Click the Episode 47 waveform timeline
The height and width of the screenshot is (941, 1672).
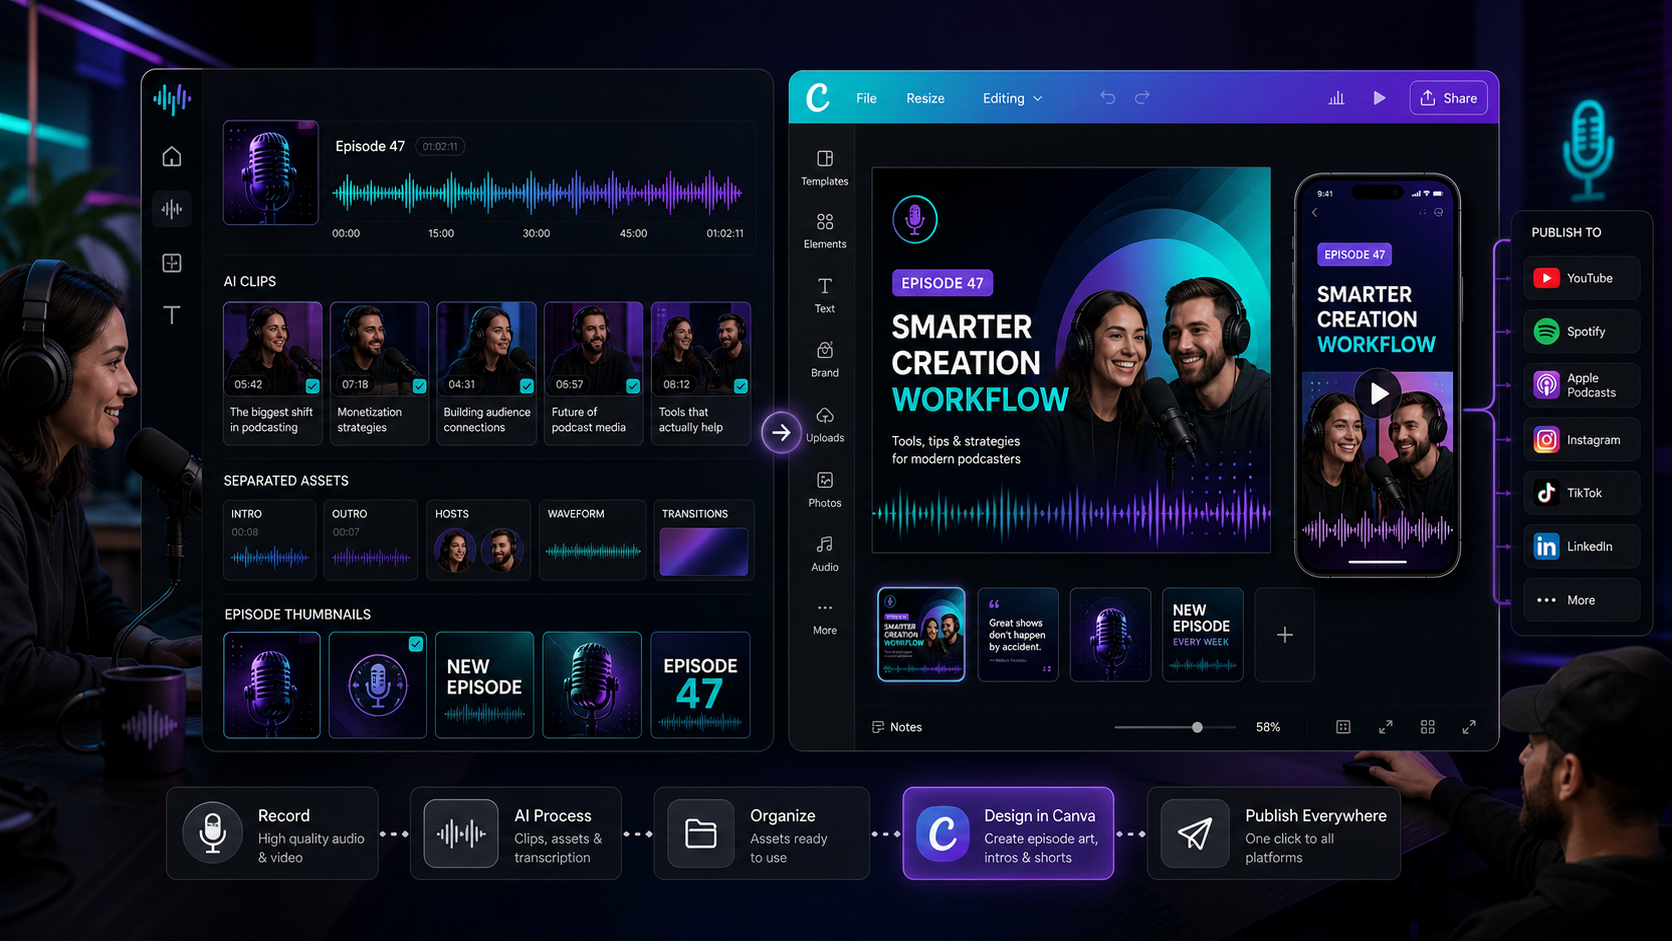pyautogui.click(x=537, y=193)
